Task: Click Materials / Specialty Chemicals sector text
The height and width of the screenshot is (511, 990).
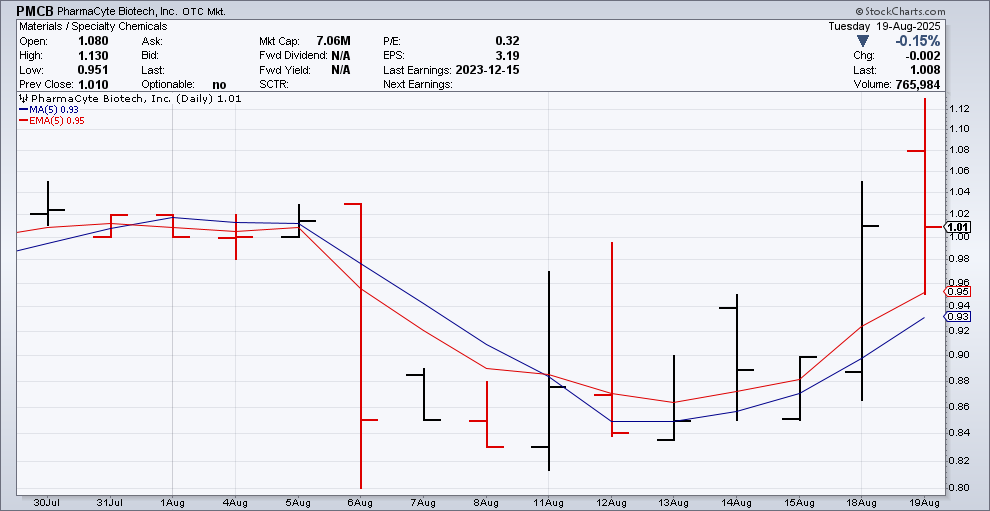Action: click(93, 27)
